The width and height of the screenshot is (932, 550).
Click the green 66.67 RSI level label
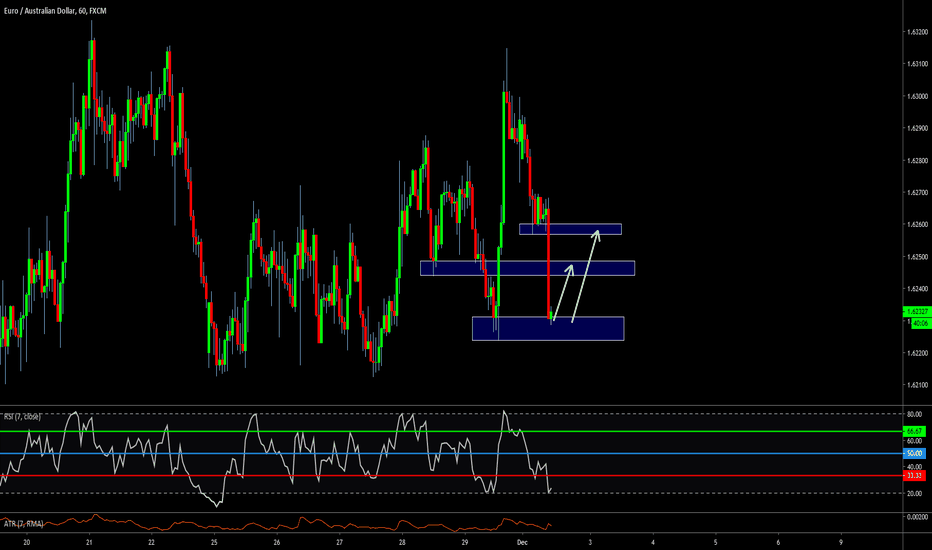[914, 431]
